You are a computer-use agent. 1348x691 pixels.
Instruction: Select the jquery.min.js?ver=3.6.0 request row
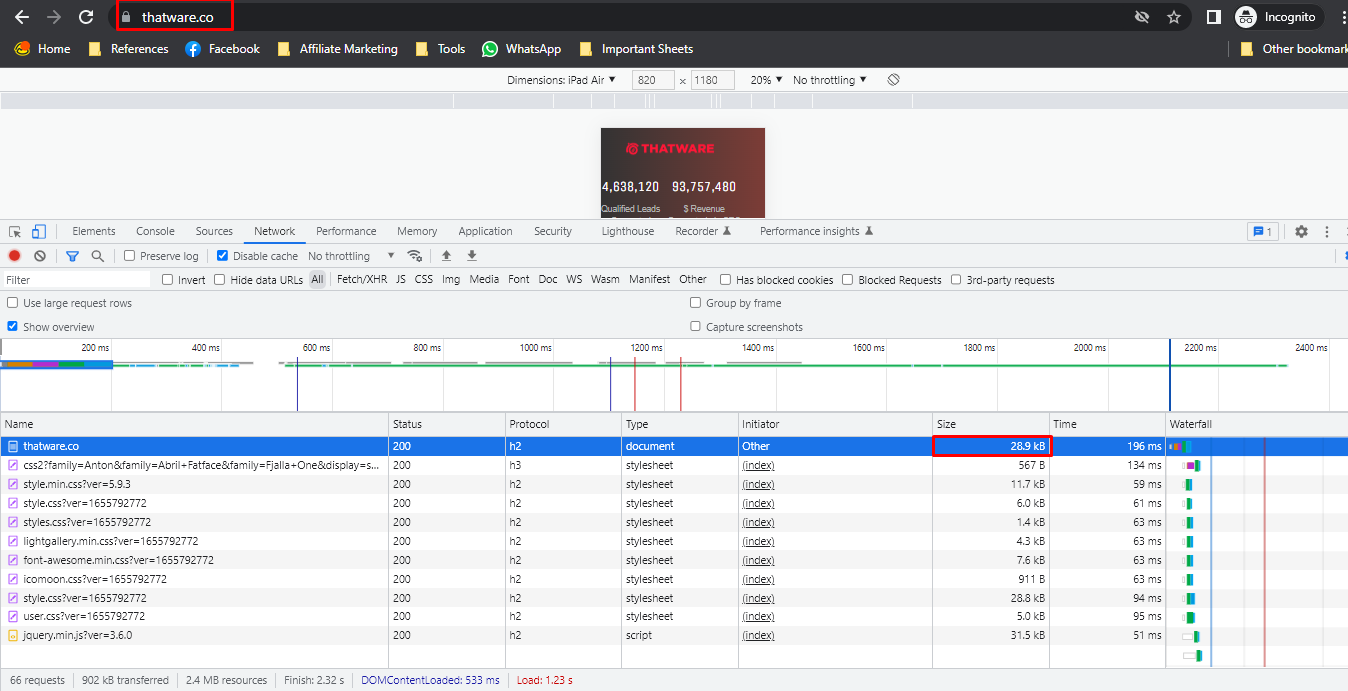point(583,636)
